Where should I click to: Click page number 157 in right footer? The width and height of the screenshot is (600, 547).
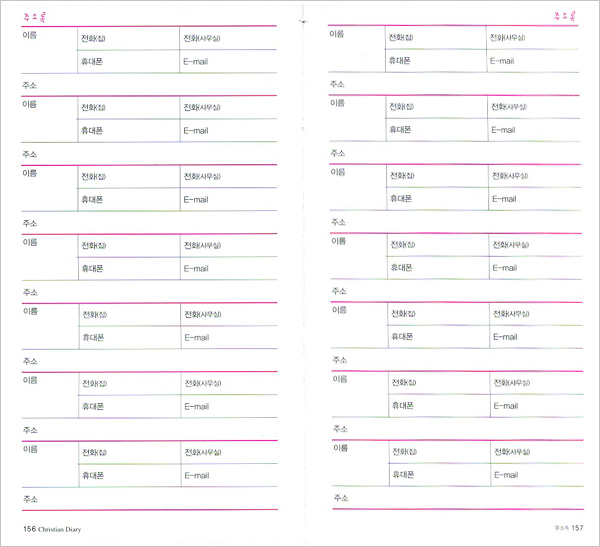pos(577,528)
